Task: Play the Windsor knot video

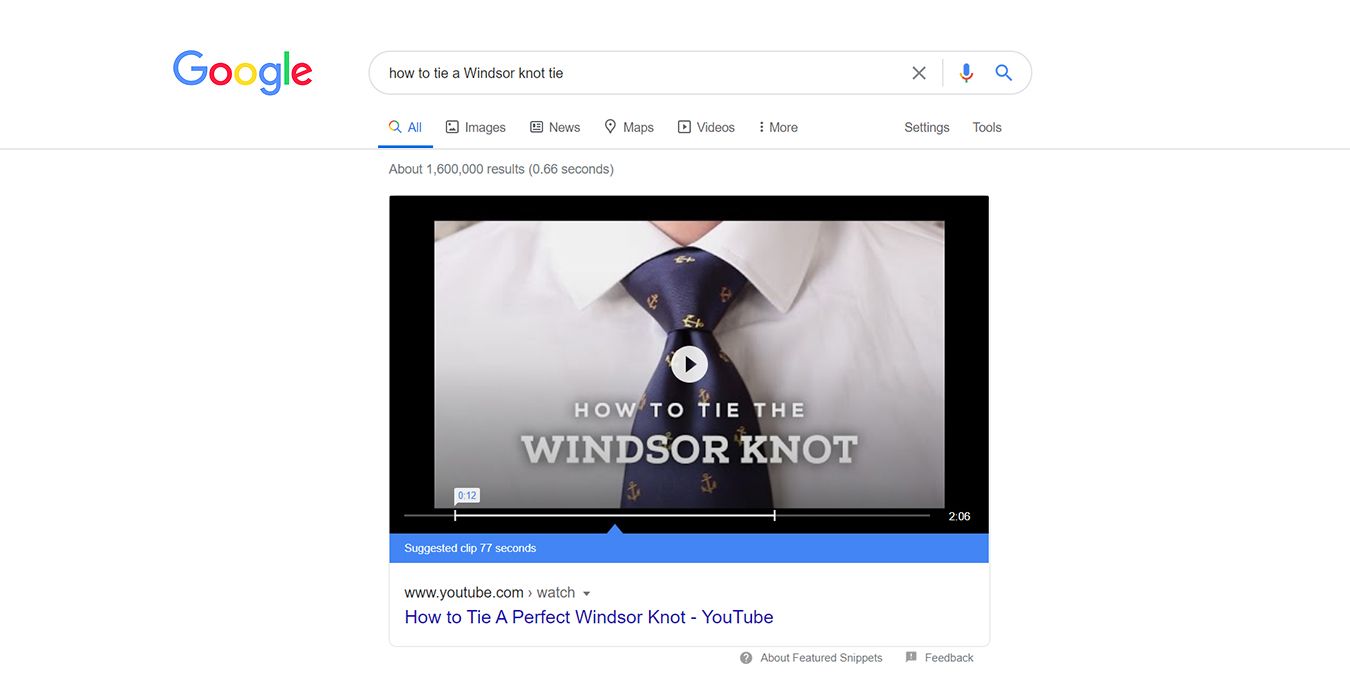Action: click(x=689, y=364)
